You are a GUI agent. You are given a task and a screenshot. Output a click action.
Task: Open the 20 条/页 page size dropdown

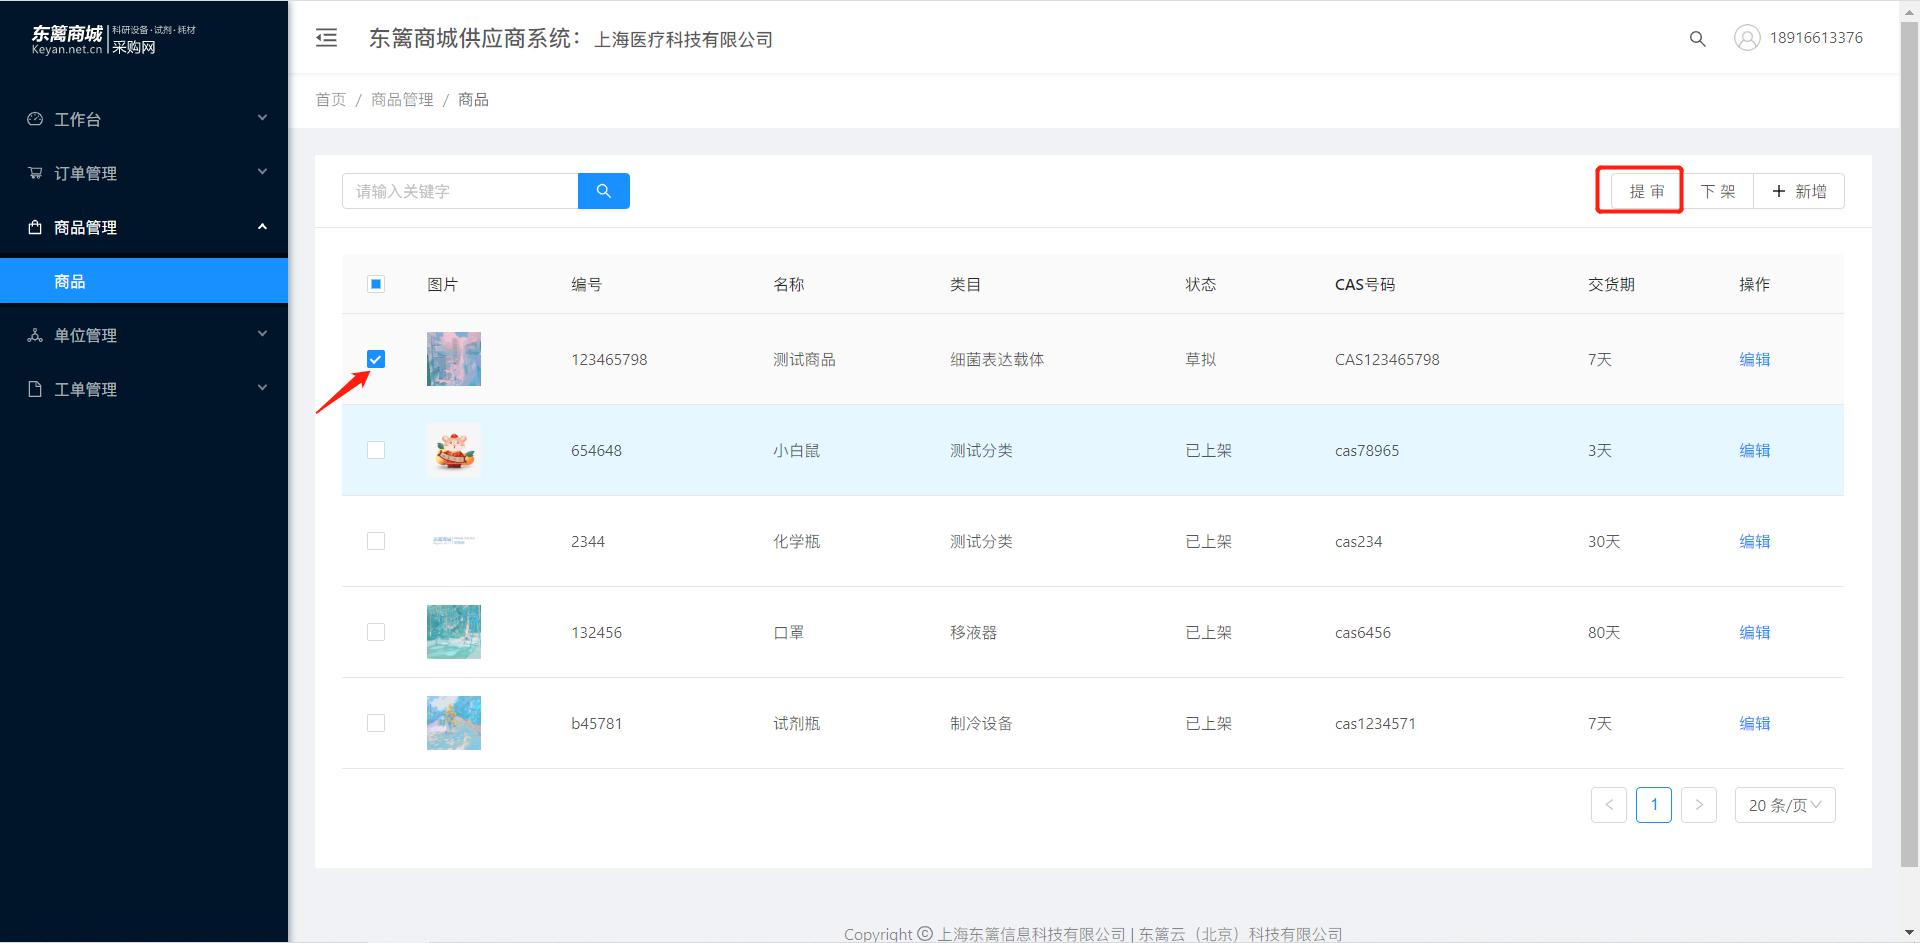[x=1785, y=805]
